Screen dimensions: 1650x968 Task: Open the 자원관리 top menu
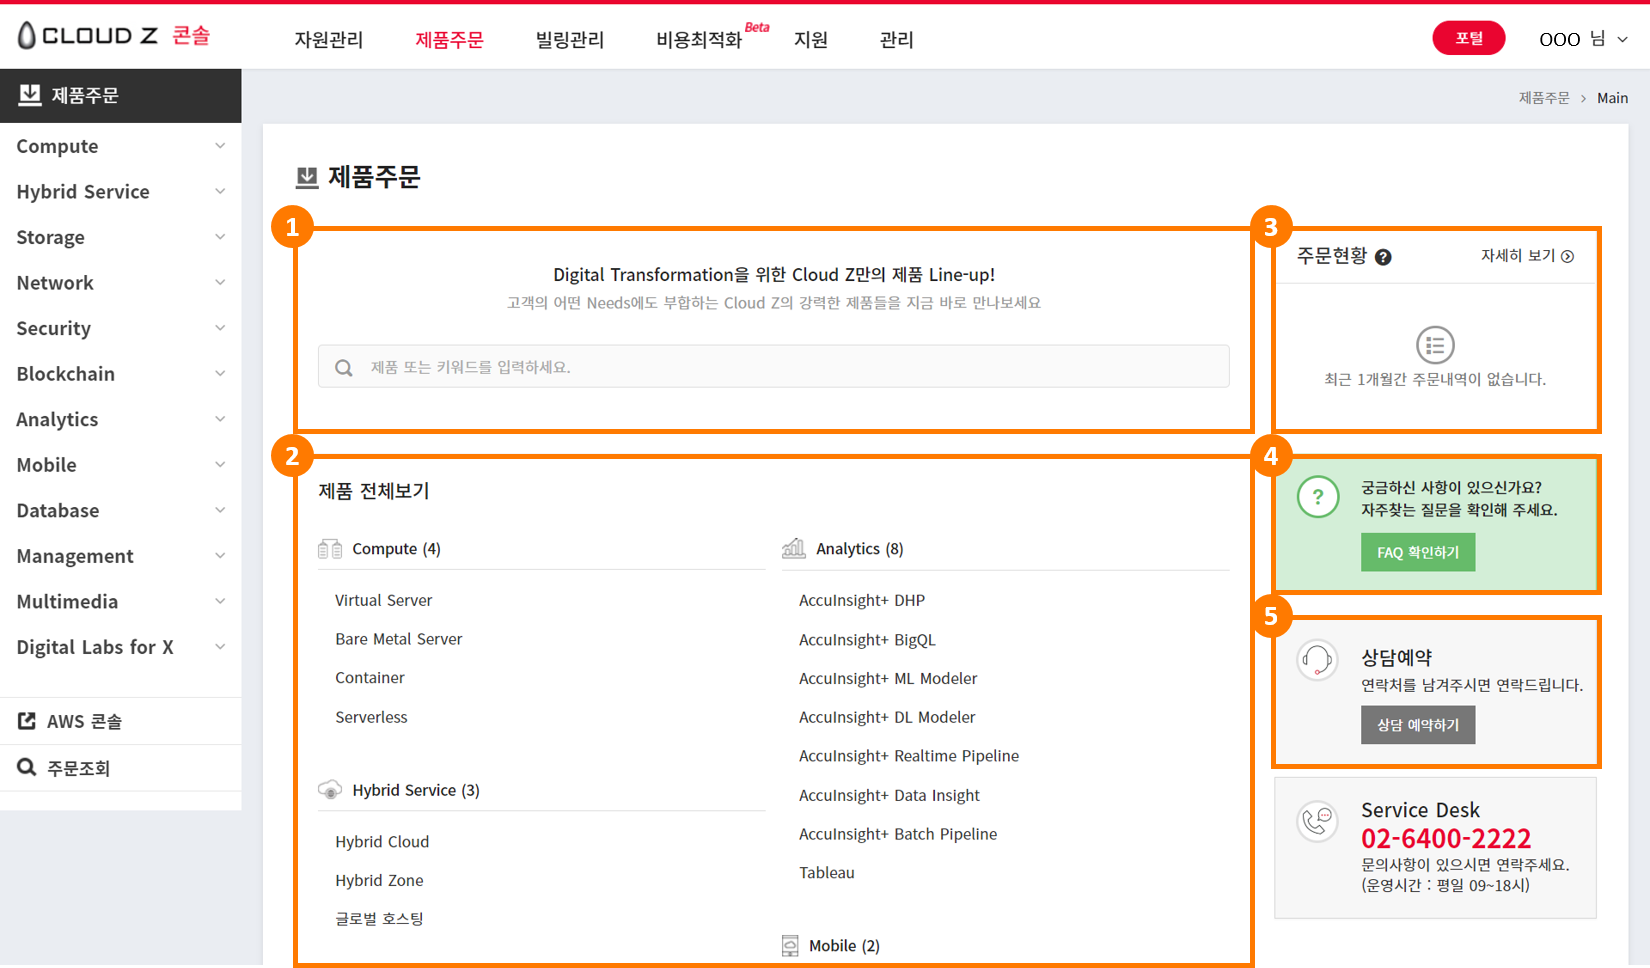click(x=329, y=39)
